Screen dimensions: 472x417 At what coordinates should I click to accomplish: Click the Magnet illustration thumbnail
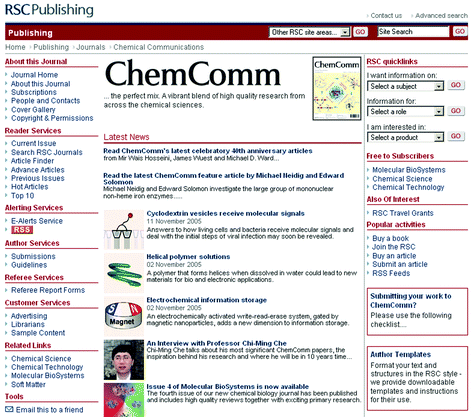click(x=124, y=316)
